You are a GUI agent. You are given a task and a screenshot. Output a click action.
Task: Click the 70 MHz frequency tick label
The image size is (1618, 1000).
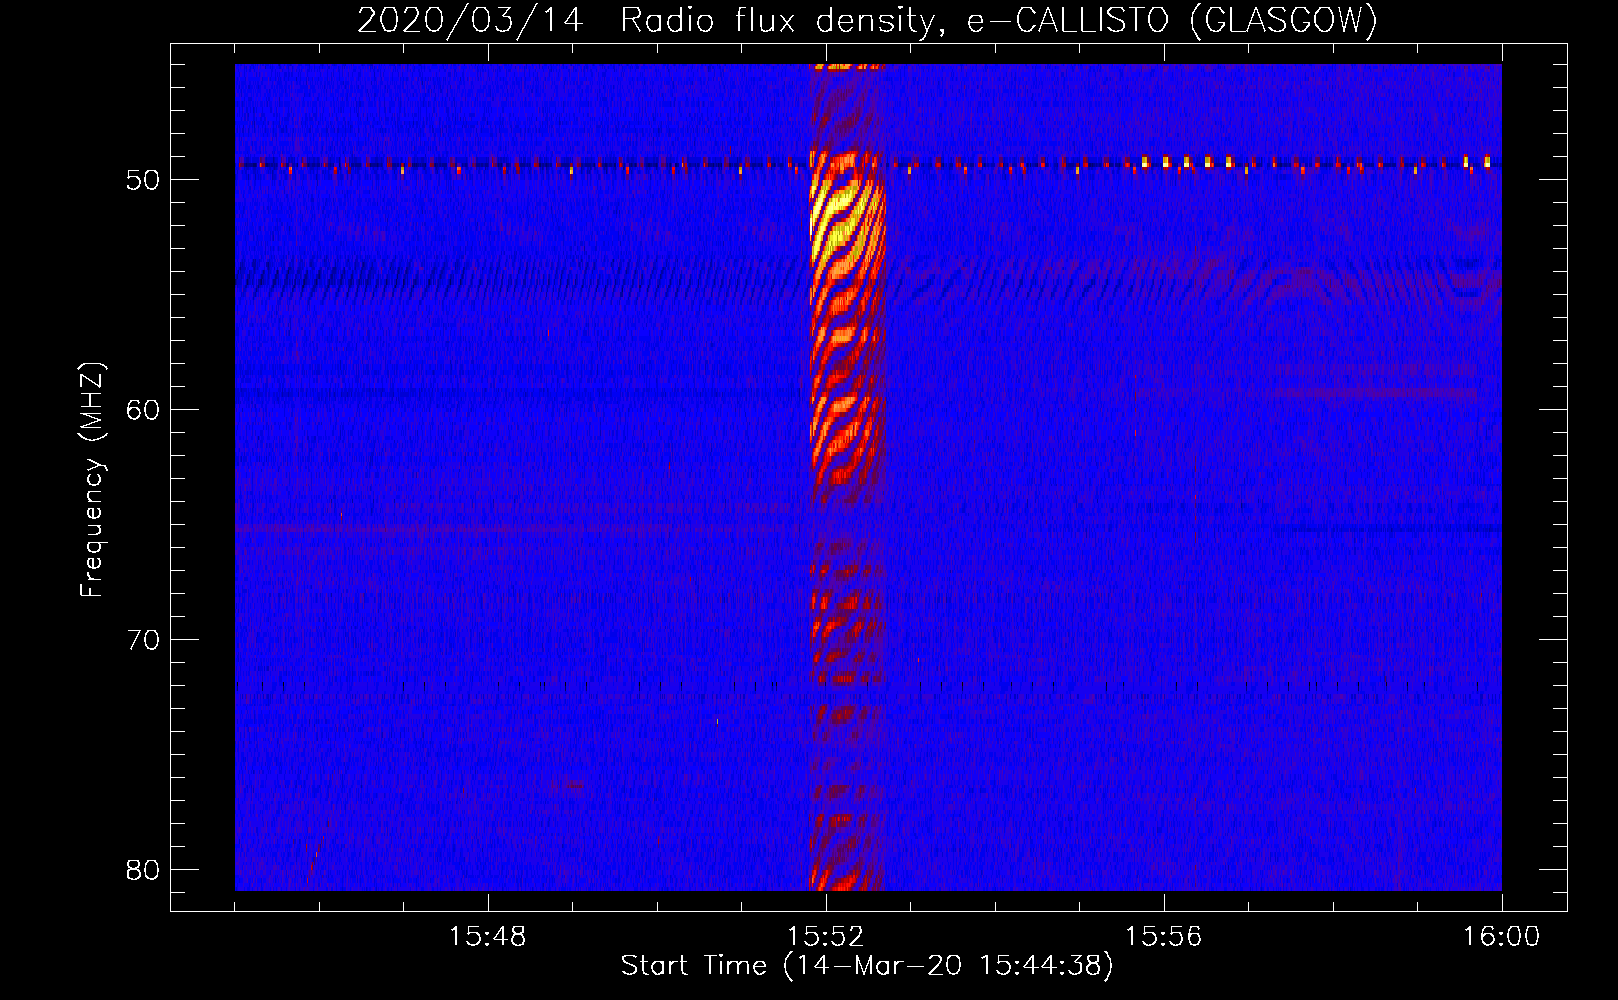point(143,640)
